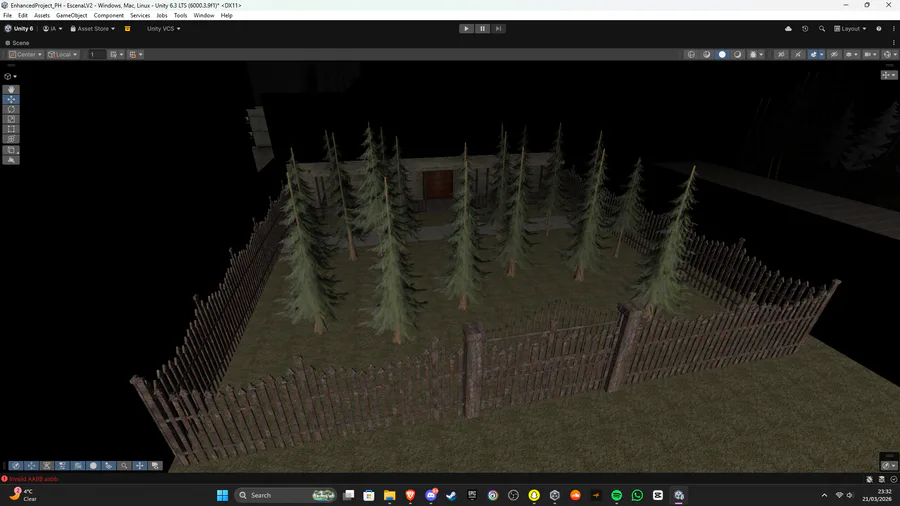900x506 pixels.
Task: Open the Undo History icon
Action: tap(805, 29)
